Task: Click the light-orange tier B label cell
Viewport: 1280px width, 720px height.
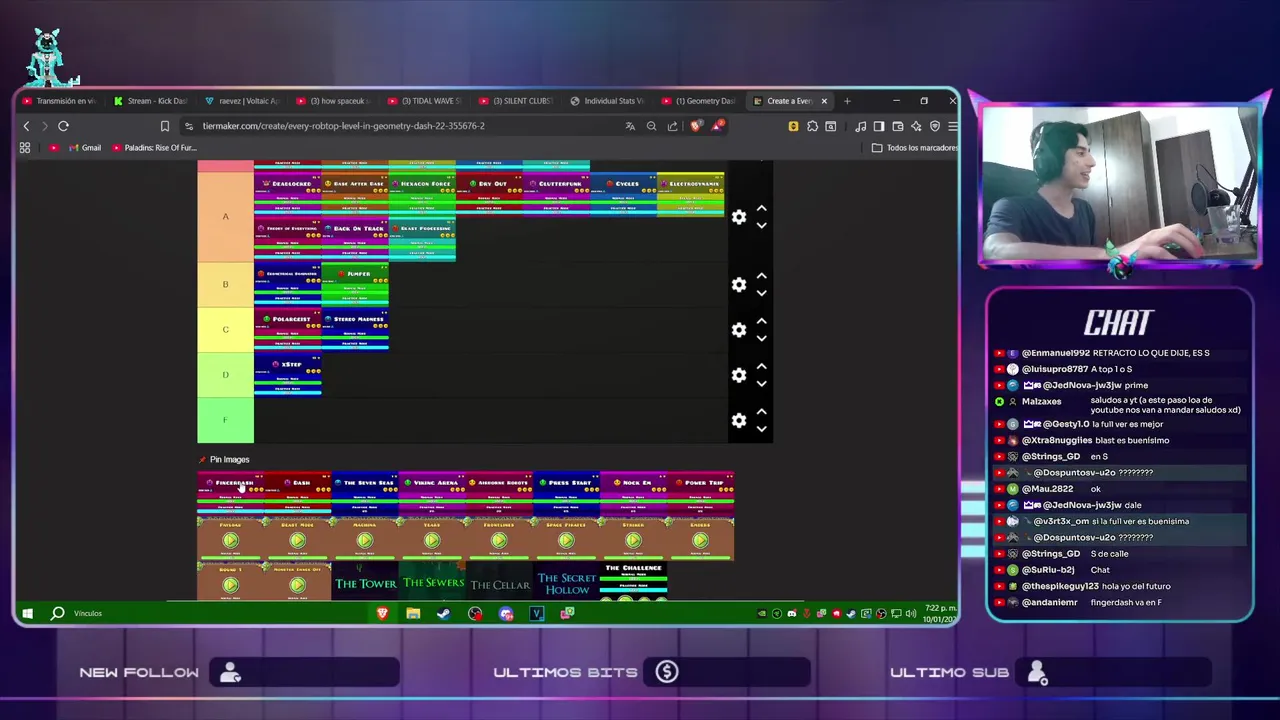Action: tap(225, 285)
